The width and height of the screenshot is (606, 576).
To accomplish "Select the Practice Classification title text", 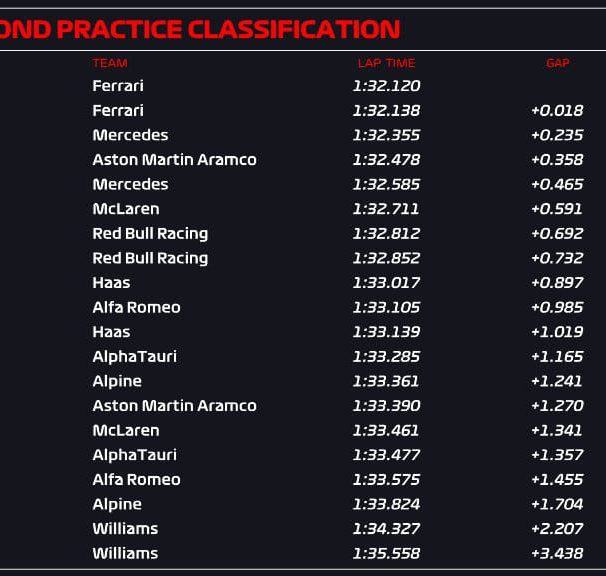I will [200, 29].
